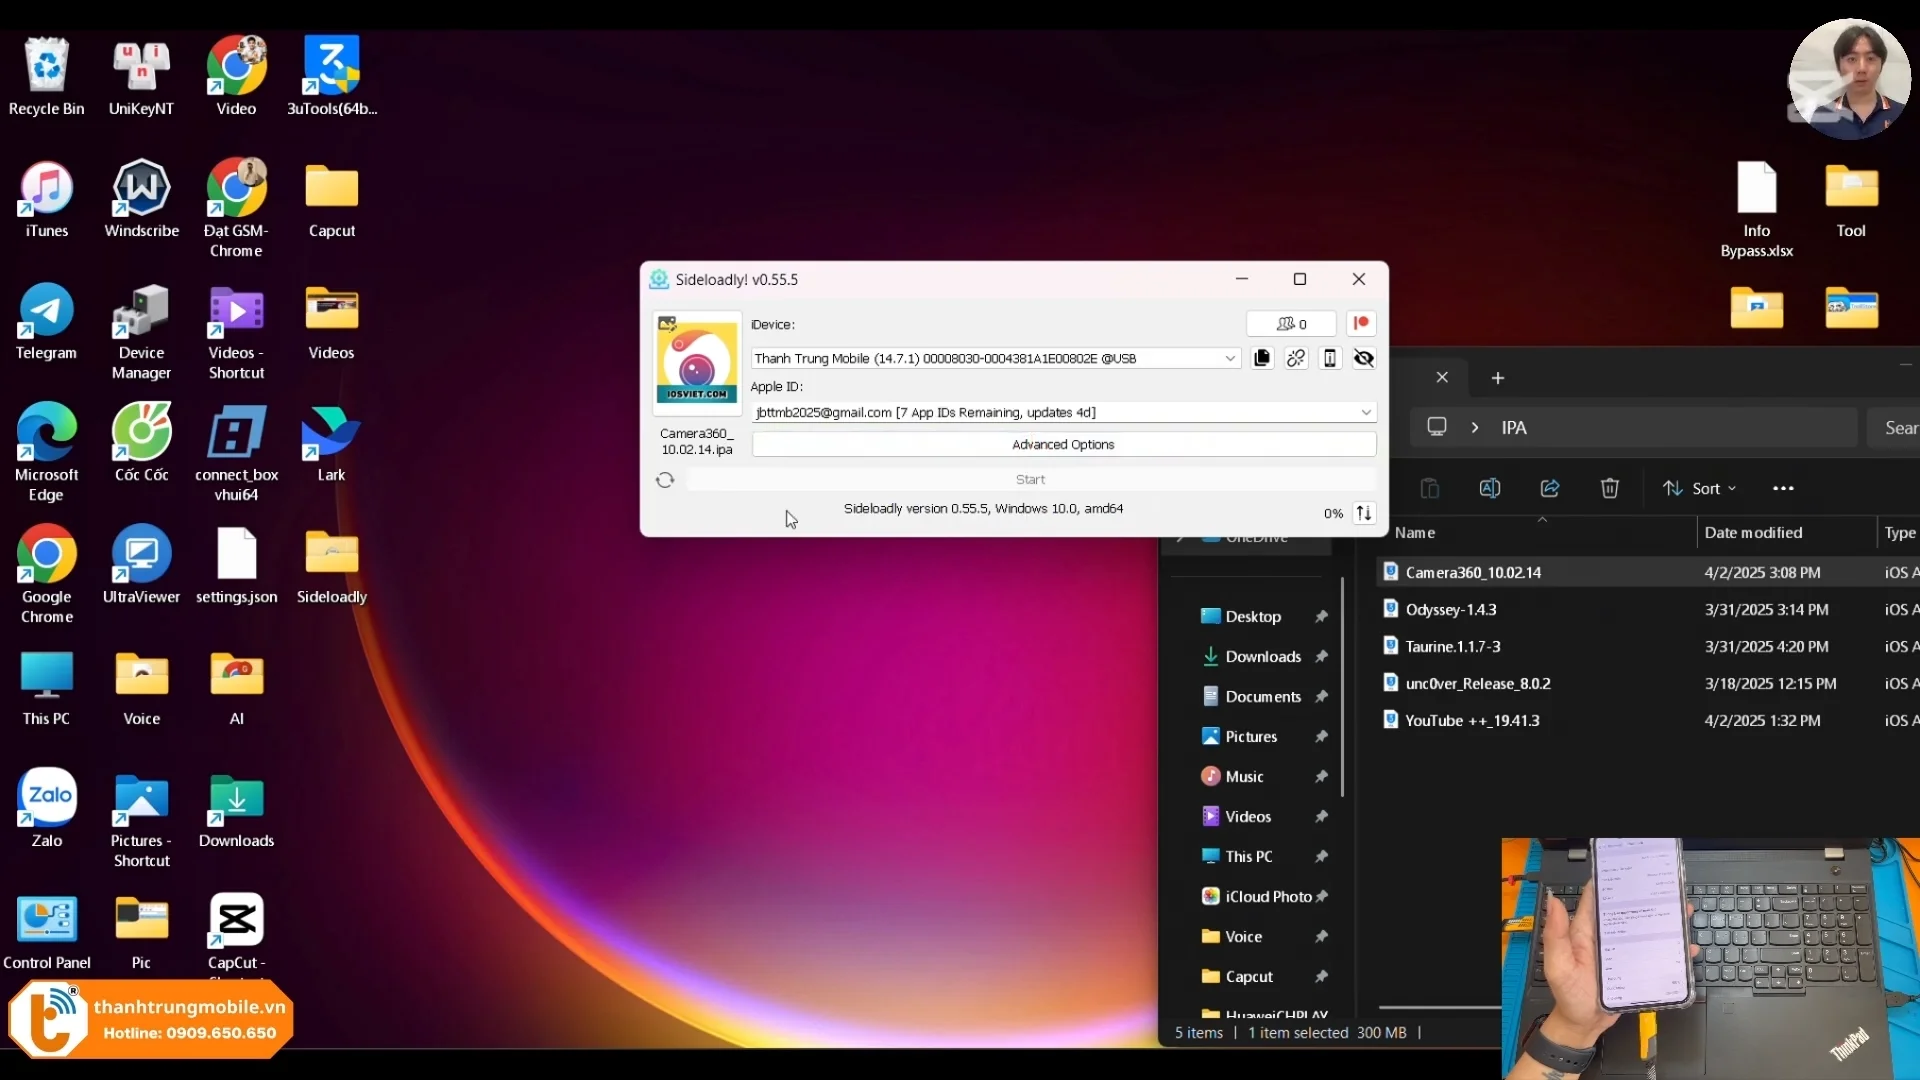1920x1080 pixels.
Task: Click the Device Manager desktop icon
Action: click(x=141, y=331)
